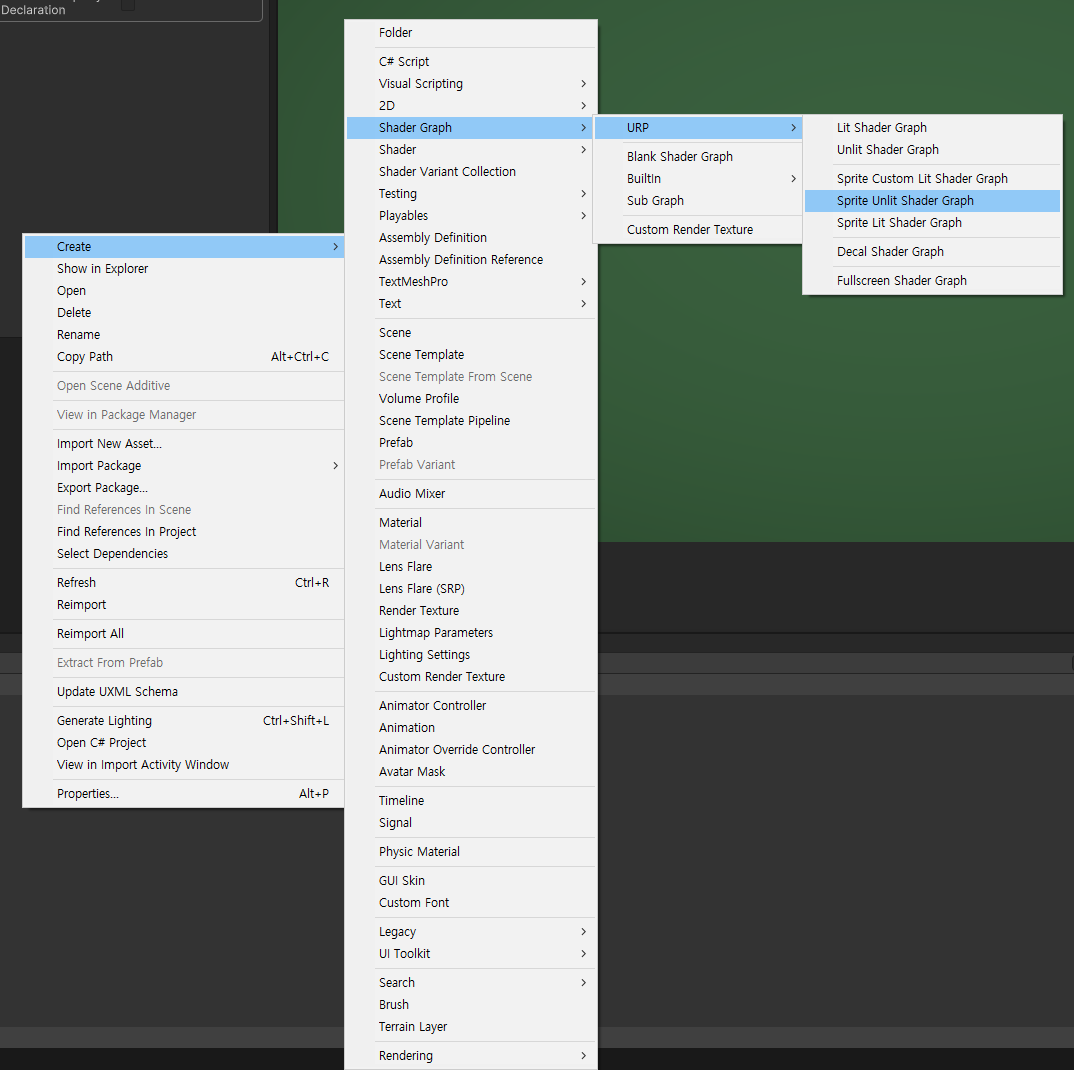Create a Render Texture

pos(471,610)
